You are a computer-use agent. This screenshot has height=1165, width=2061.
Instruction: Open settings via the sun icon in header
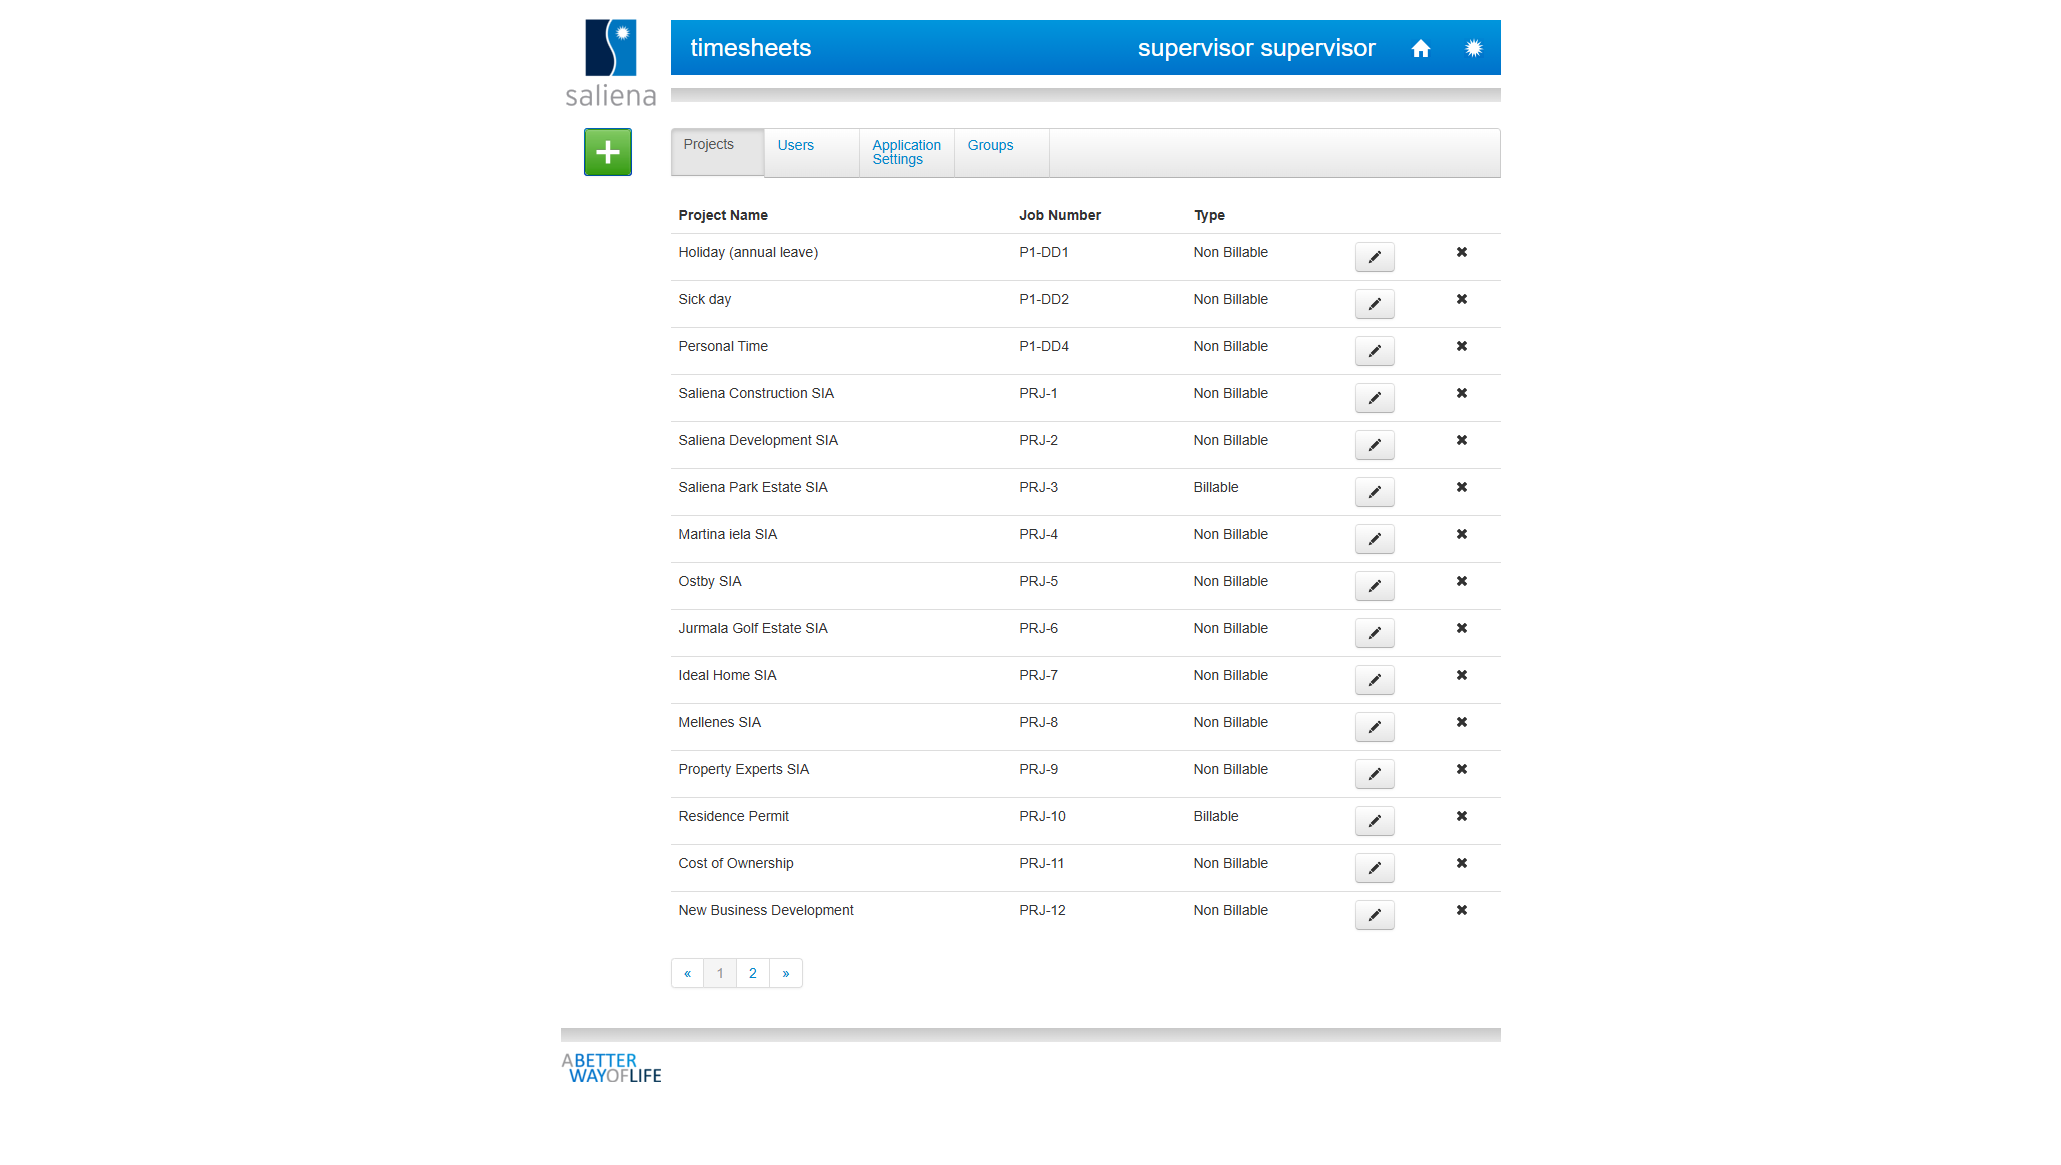(1474, 47)
